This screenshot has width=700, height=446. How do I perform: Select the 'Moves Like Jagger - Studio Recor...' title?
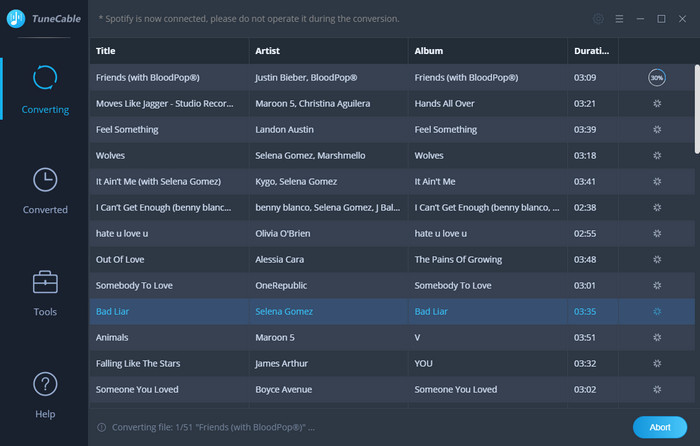[x=164, y=104]
